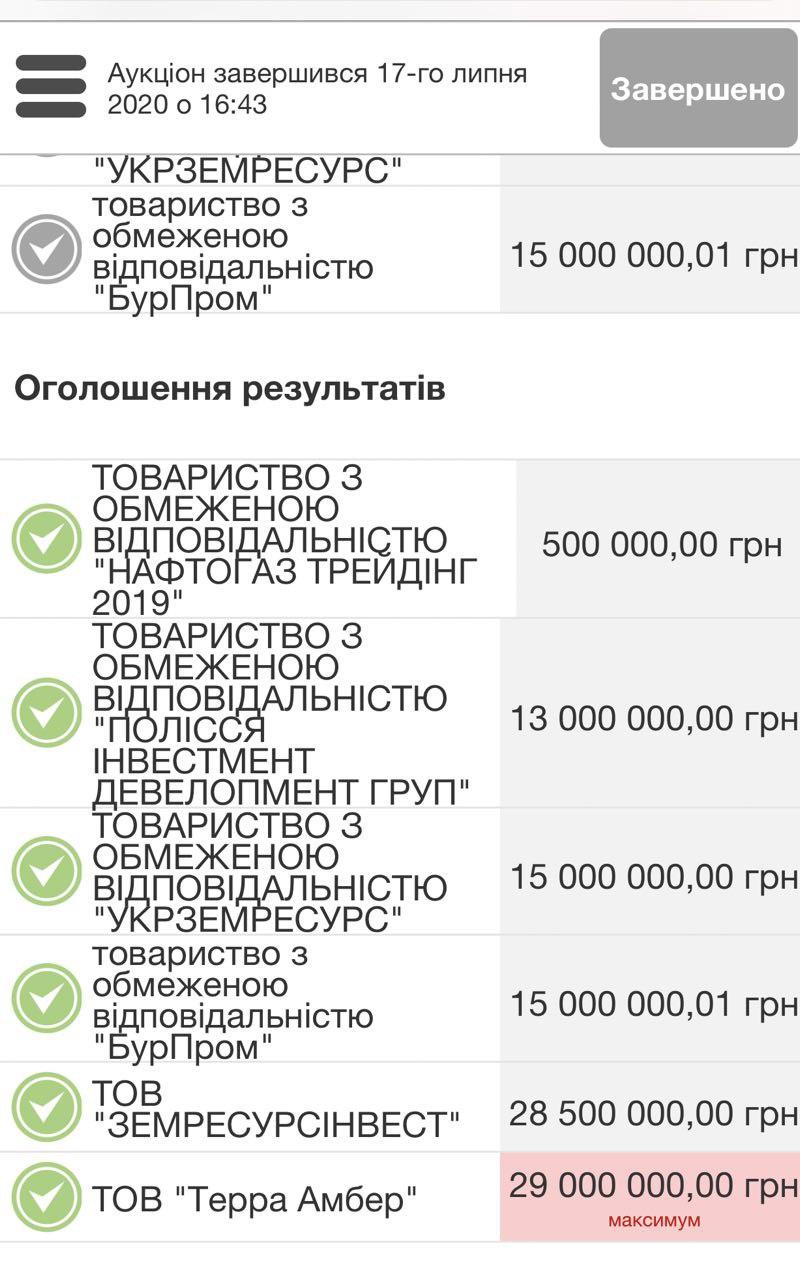Select the НАФТОГАЗ ТРЕЙДІНГ 2019 bidder name
This screenshot has height=1280, width=800.
click(285, 539)
